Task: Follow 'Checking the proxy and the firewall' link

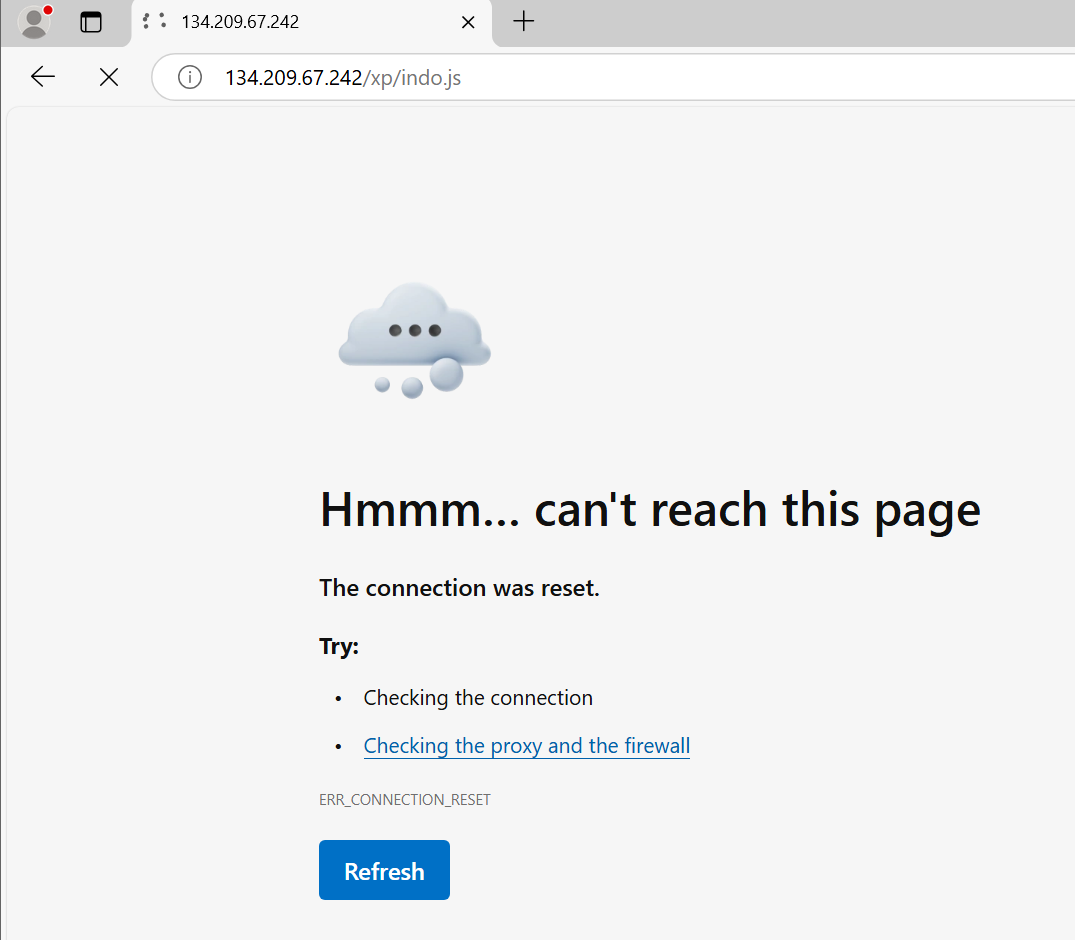Action: coord(527,745)
